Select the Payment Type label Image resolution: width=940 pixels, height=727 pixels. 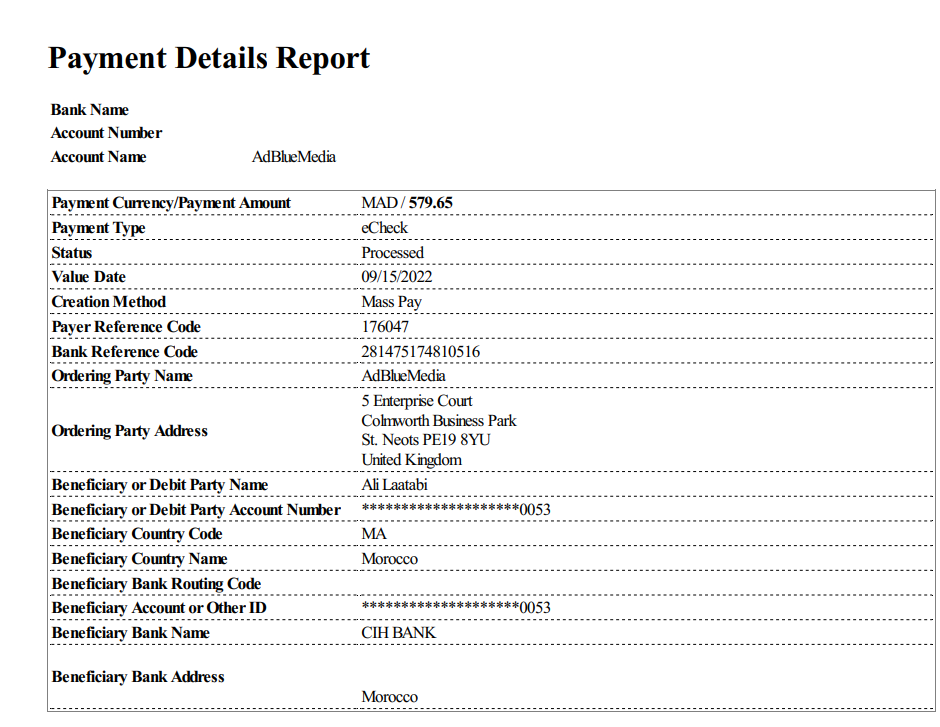(98, 228)
